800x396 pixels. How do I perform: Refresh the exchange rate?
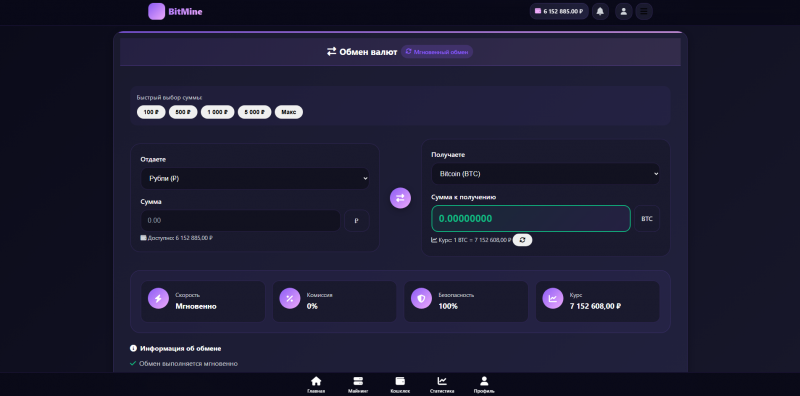click(x=522, y=240)
